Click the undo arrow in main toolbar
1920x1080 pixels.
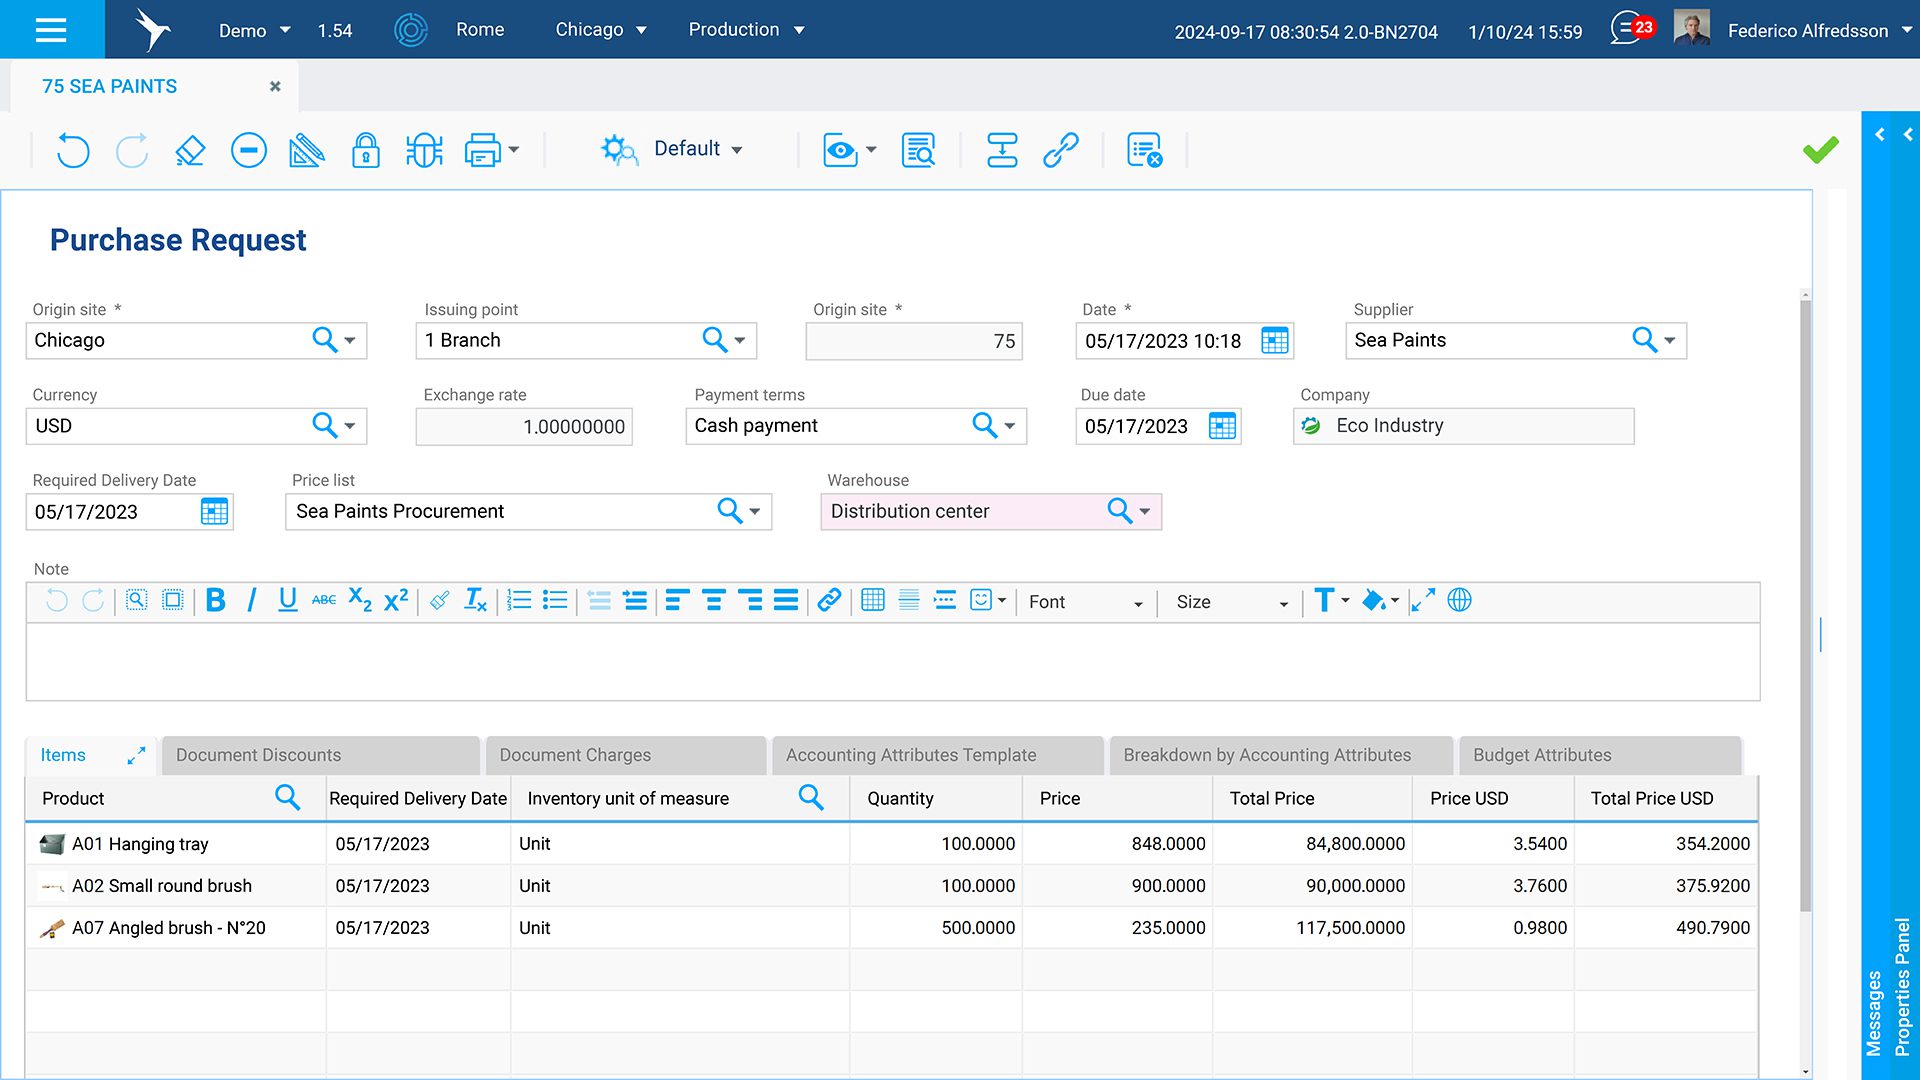[x=73, y=150]
